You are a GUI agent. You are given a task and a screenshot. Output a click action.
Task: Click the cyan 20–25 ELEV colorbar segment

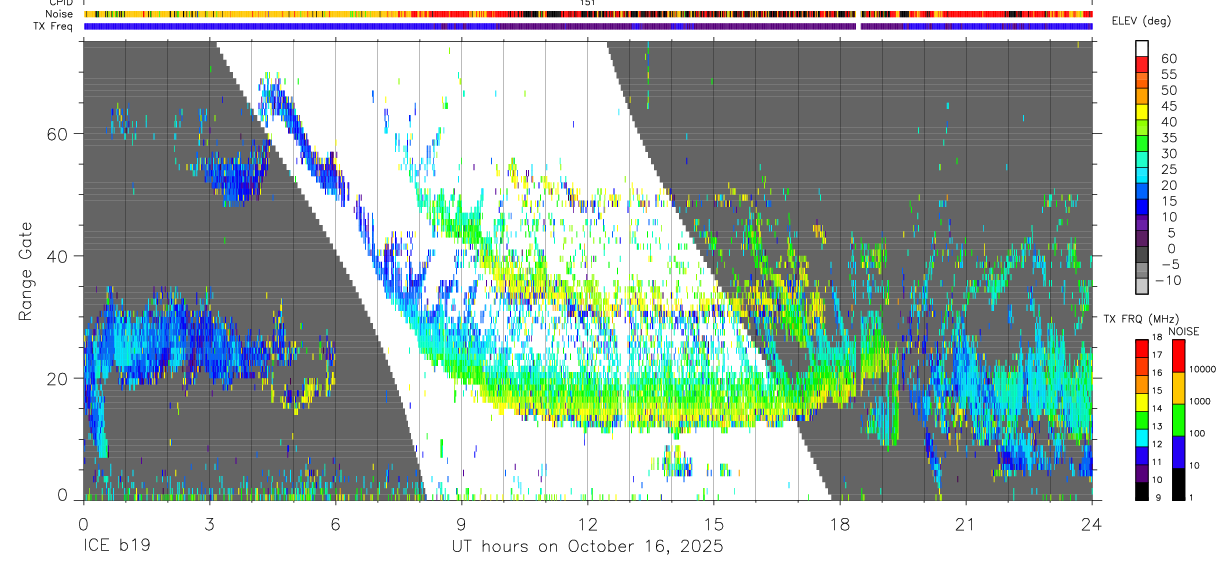click(1141, 176)
